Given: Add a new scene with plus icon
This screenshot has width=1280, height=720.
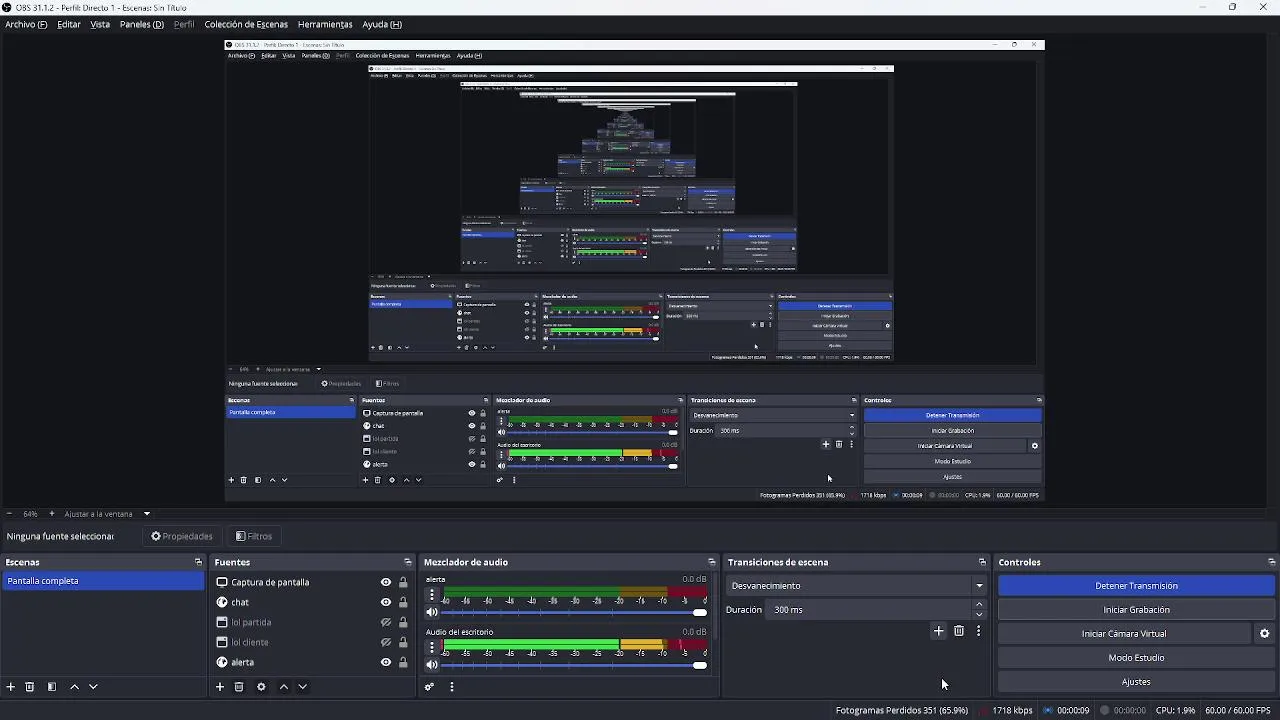Looking at the screenshot, I should click(x=11, y=687).
